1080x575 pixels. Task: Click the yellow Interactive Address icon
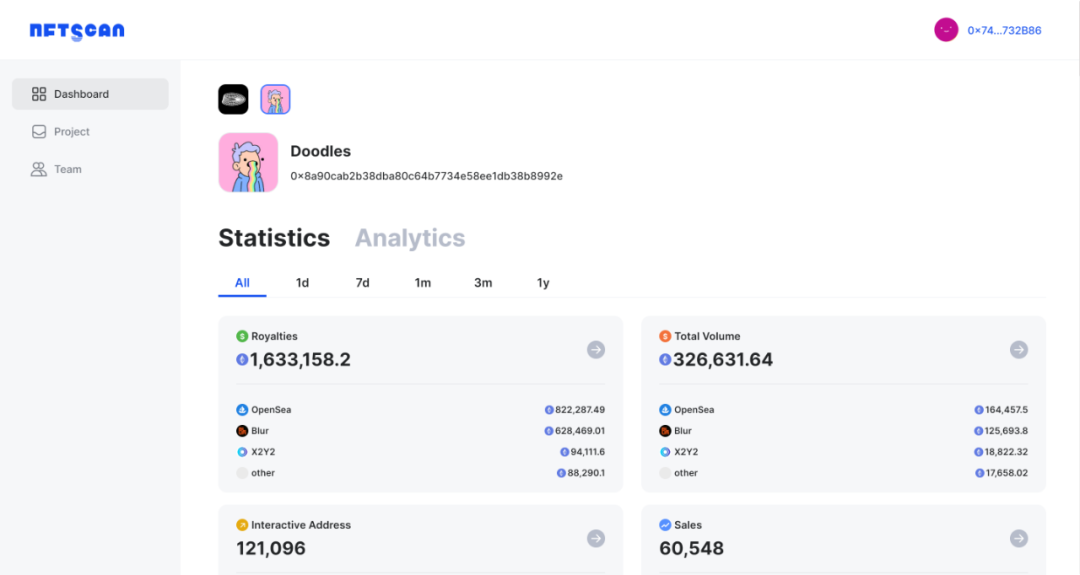[242, 525]
